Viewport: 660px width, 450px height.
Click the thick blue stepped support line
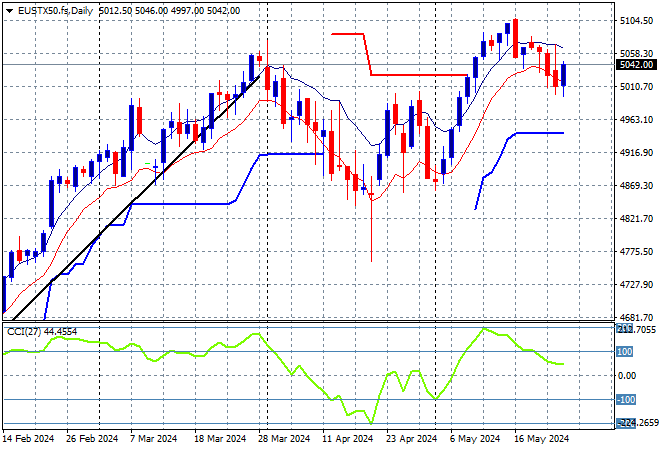[290, 154]
